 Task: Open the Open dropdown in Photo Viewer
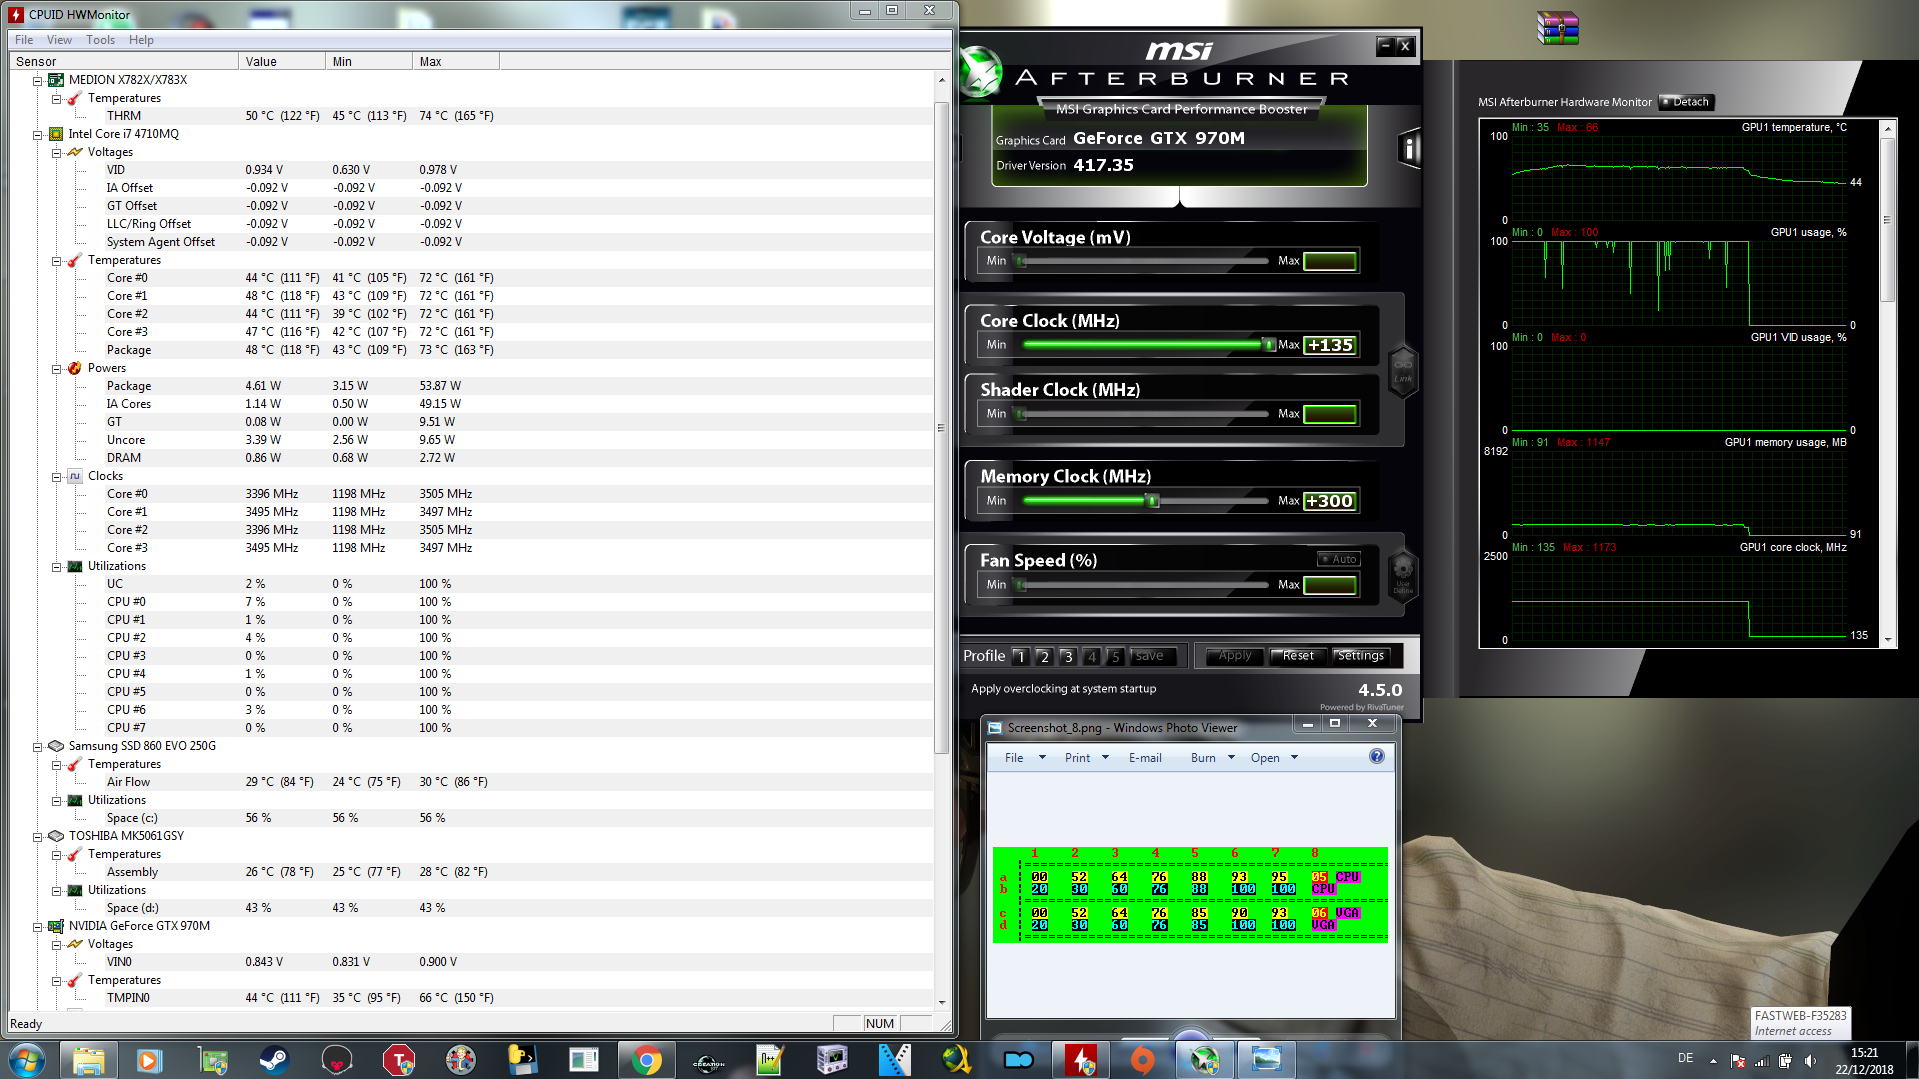(1274, 758)
